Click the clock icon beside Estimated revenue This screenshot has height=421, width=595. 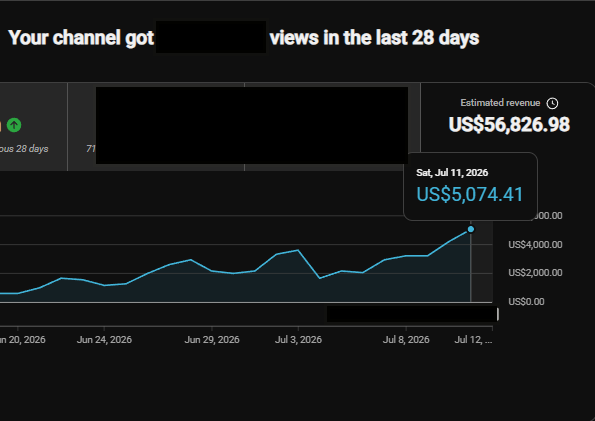[552, 103]
